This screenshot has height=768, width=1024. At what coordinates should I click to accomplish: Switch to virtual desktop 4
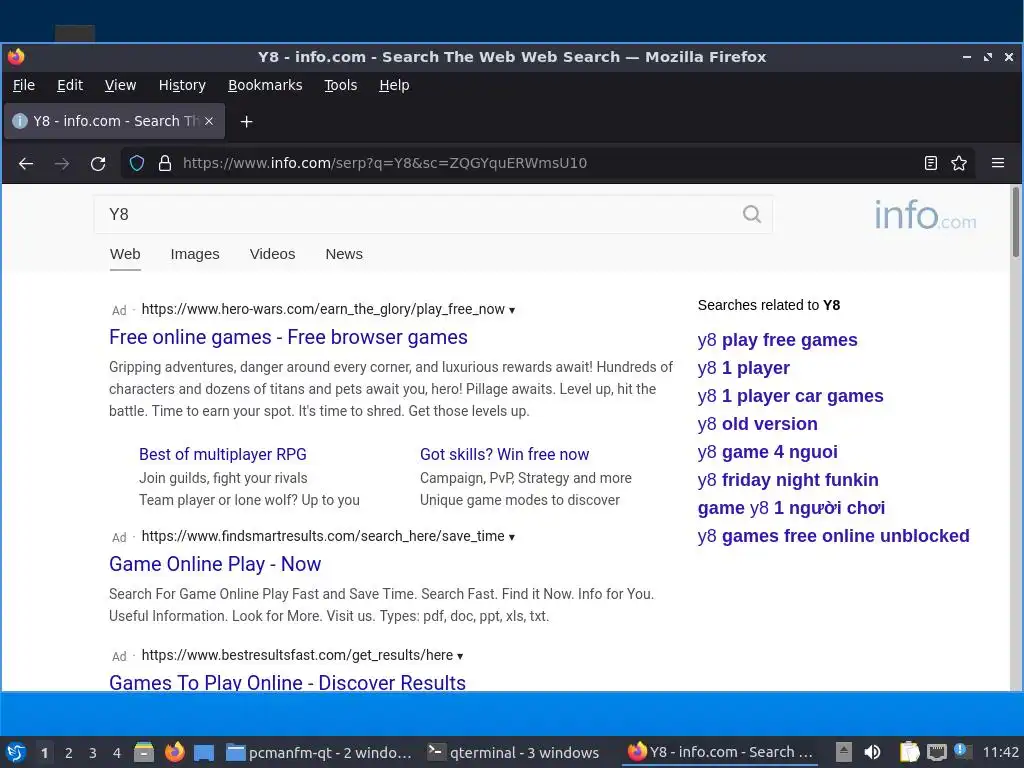point(117,753)
